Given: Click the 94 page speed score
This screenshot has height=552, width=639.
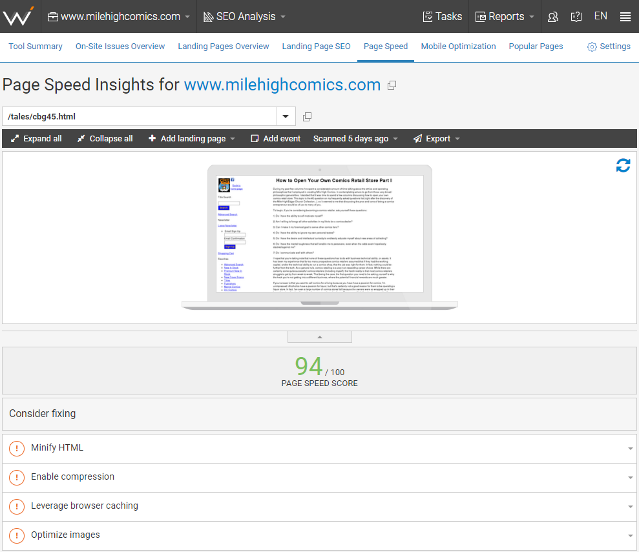Looking at the screenshot, I should [308, 366].
